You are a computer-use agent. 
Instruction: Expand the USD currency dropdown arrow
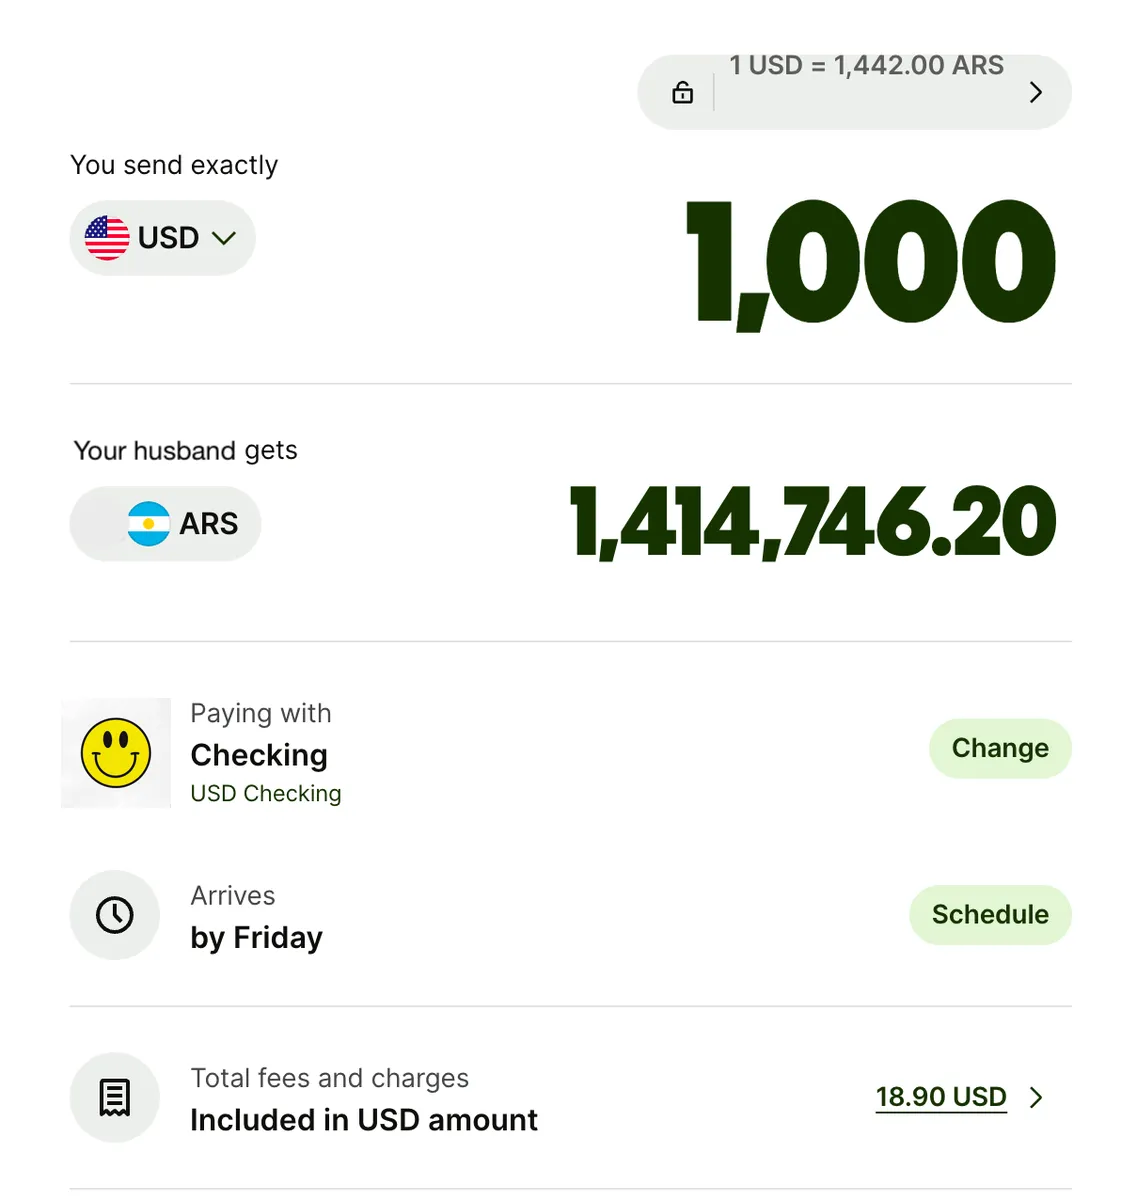click(x=224, y=238)
